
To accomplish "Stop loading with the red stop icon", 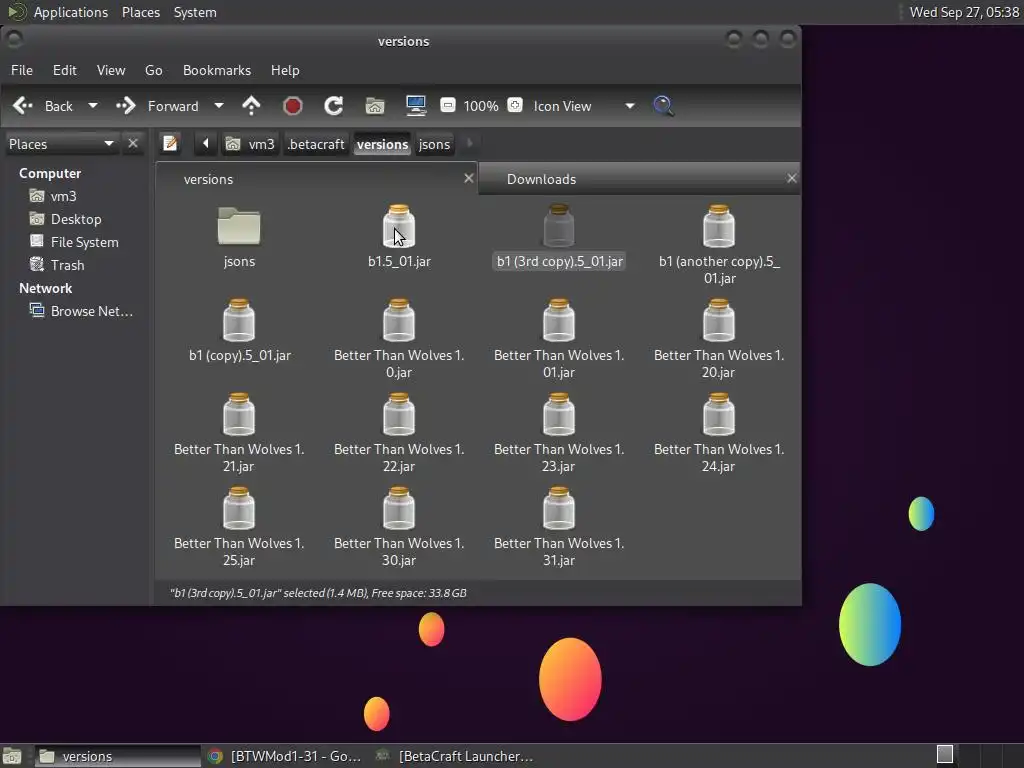I will click(293, 106).
